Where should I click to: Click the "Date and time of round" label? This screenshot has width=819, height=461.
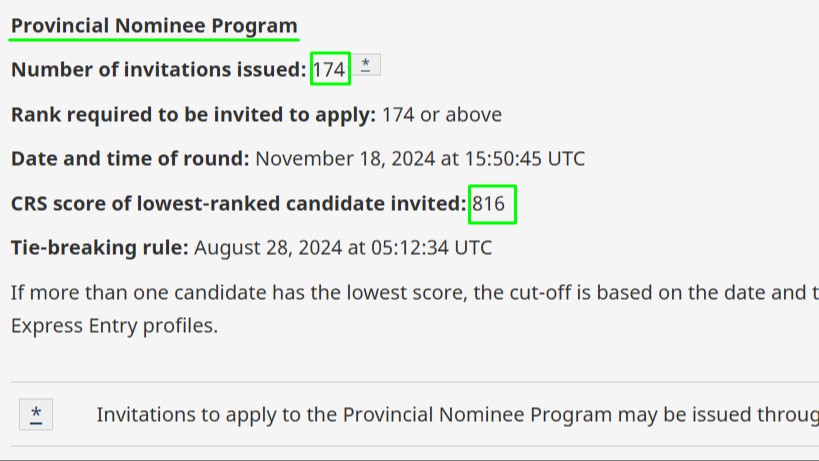pos(130,159)
